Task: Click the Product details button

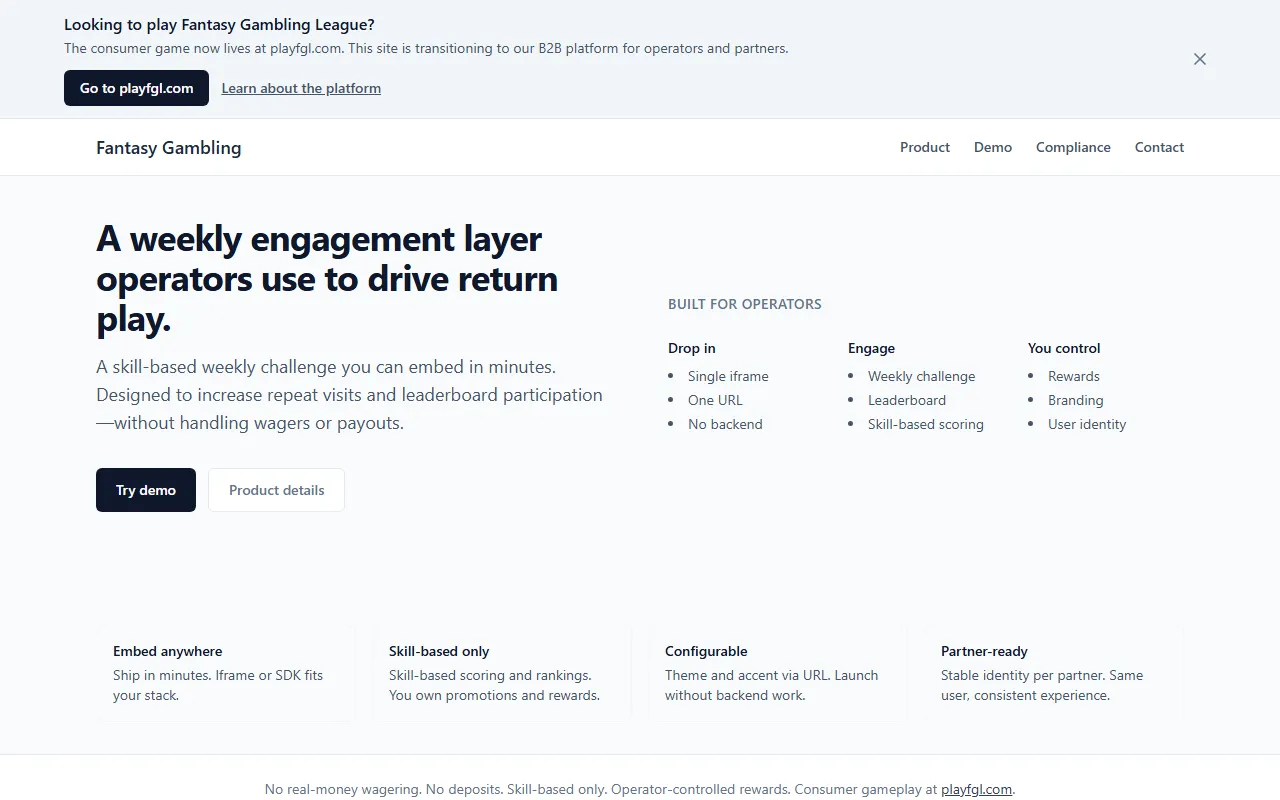Action: tap(276, 490)
